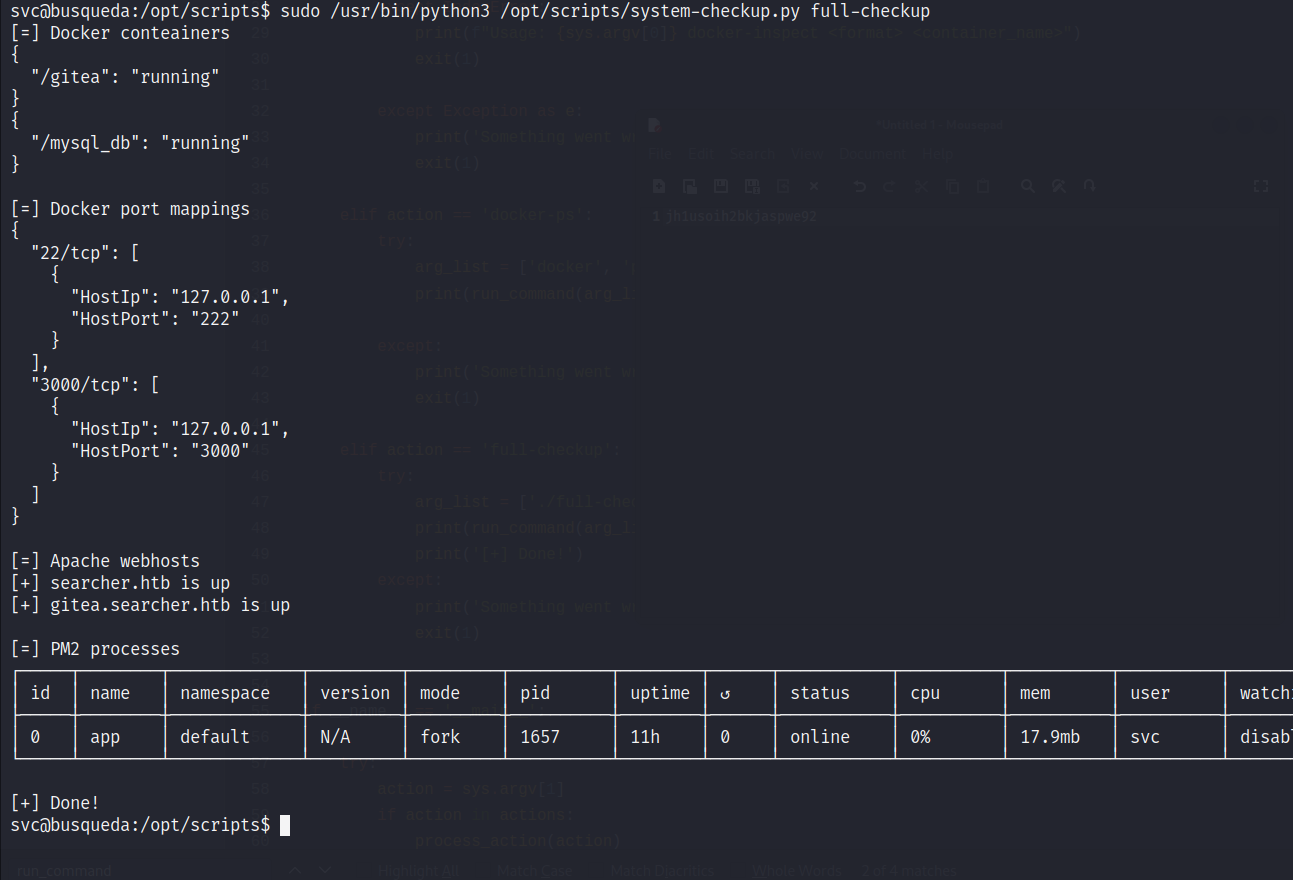Click the Mousepad app icon in its title bar

tap(654, 125)
